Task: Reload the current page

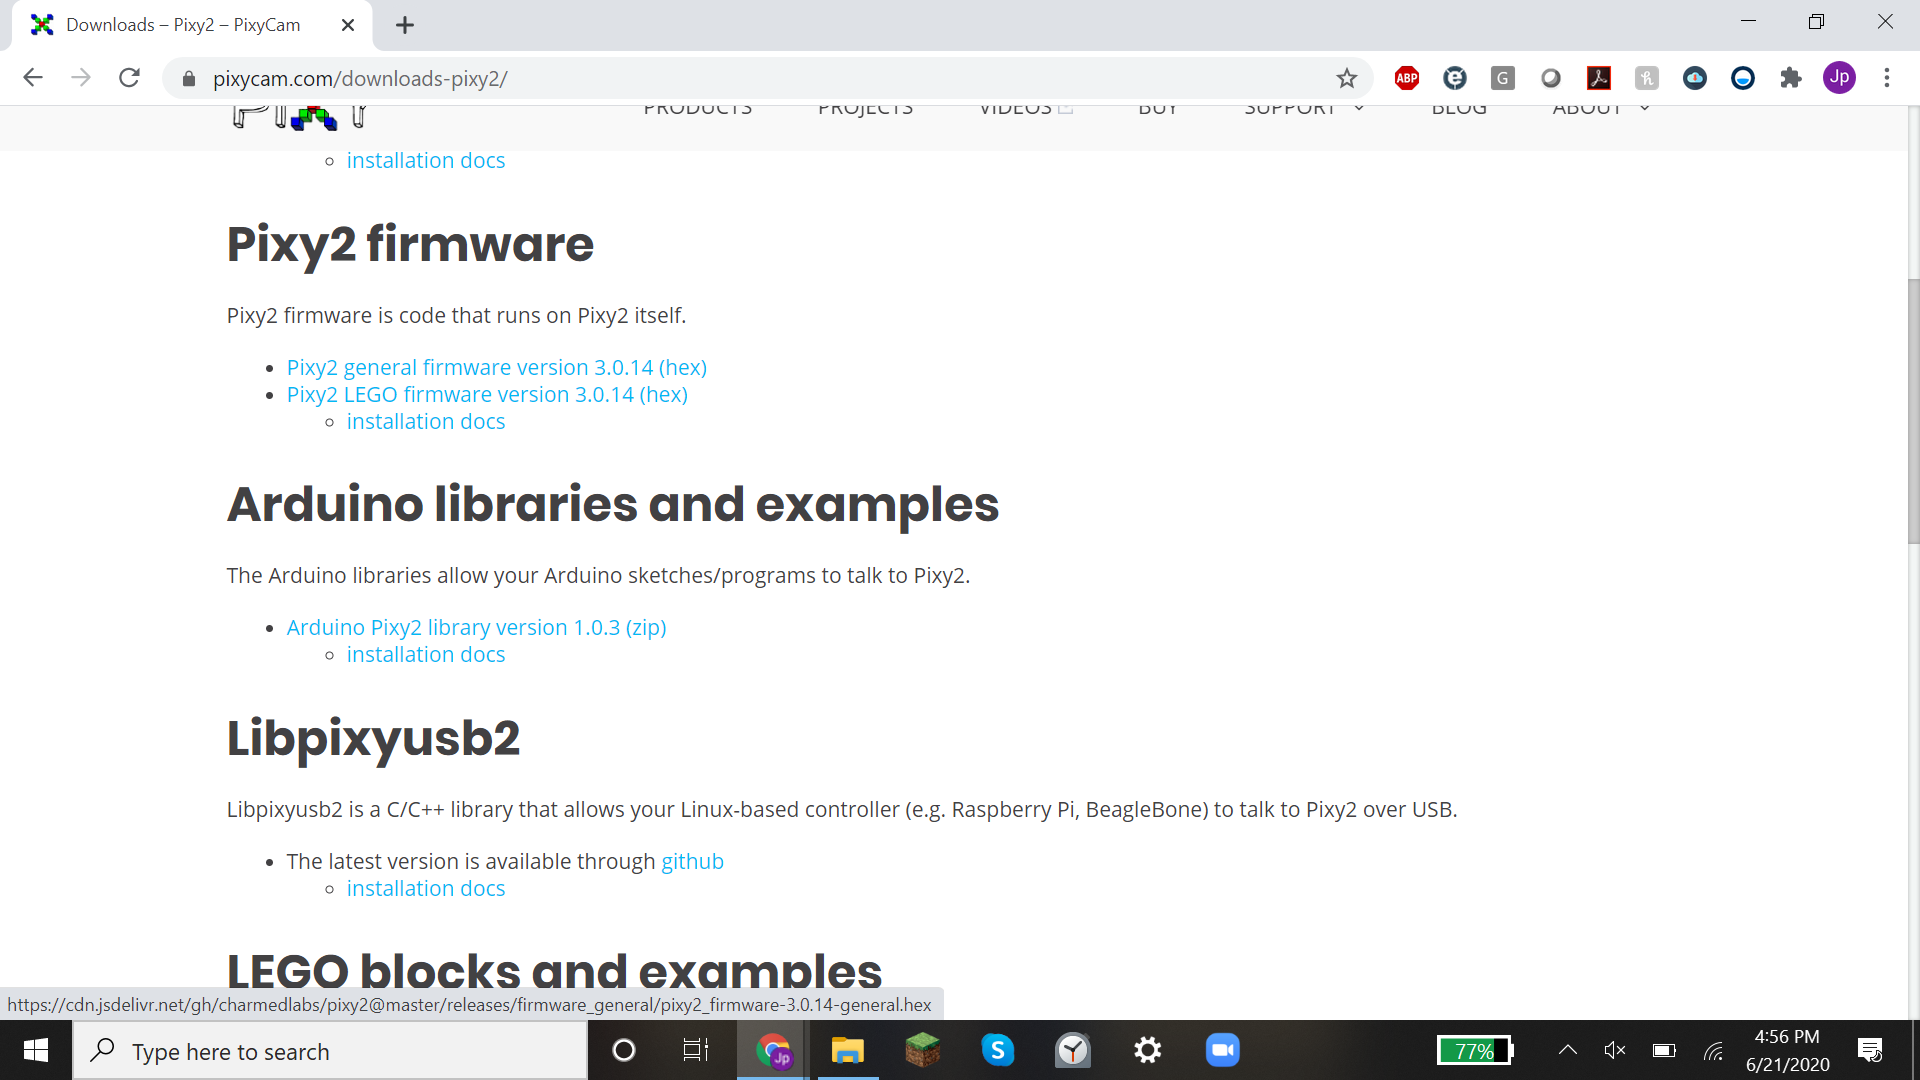Action: [x=129, y=77]
